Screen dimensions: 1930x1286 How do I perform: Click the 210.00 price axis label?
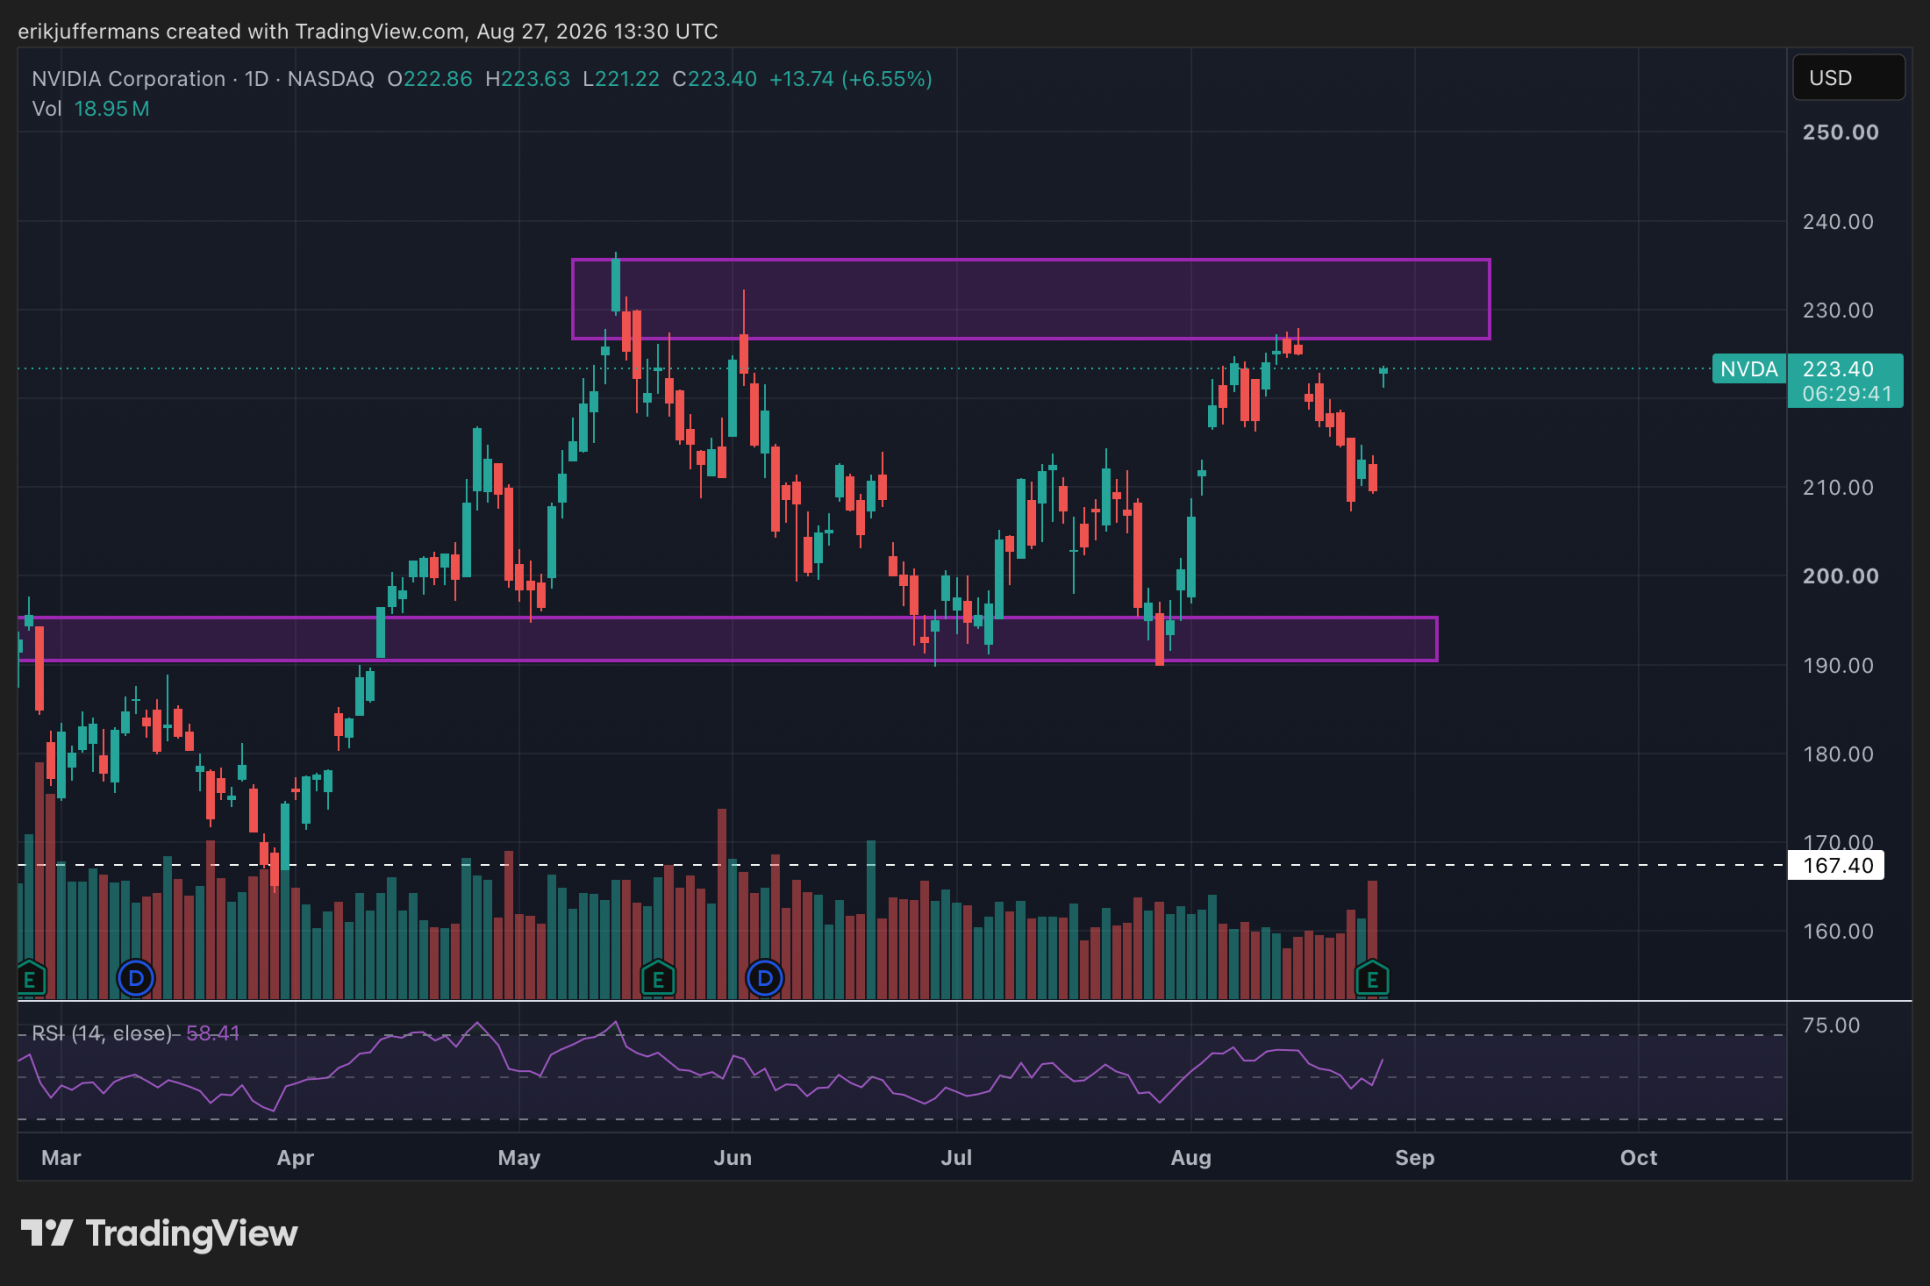[1838, 487]
